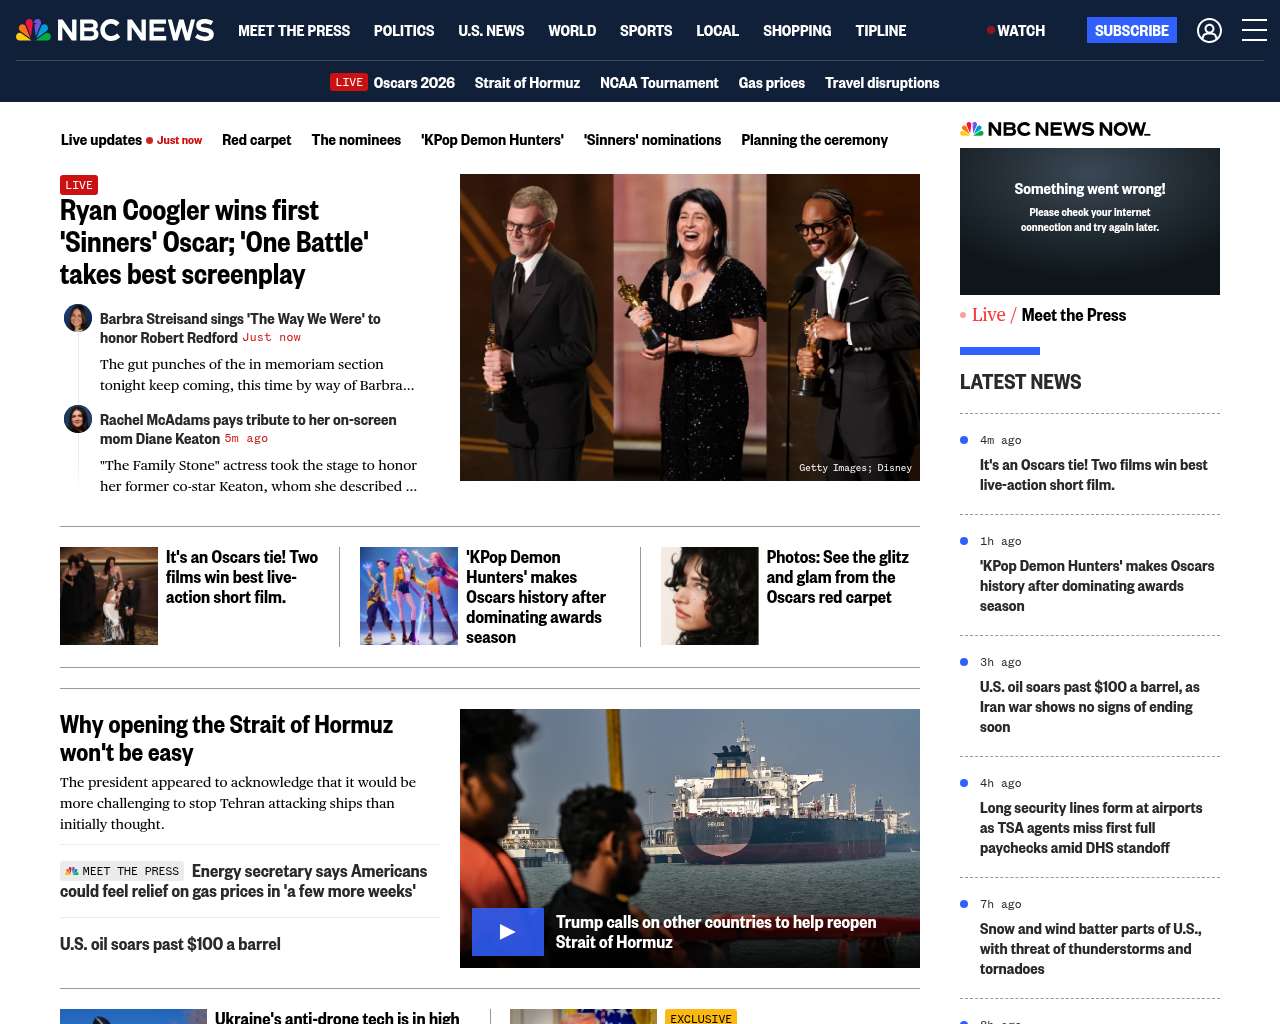
Task: Select 'Sinners' nominations tab
Action: (652, 140)
